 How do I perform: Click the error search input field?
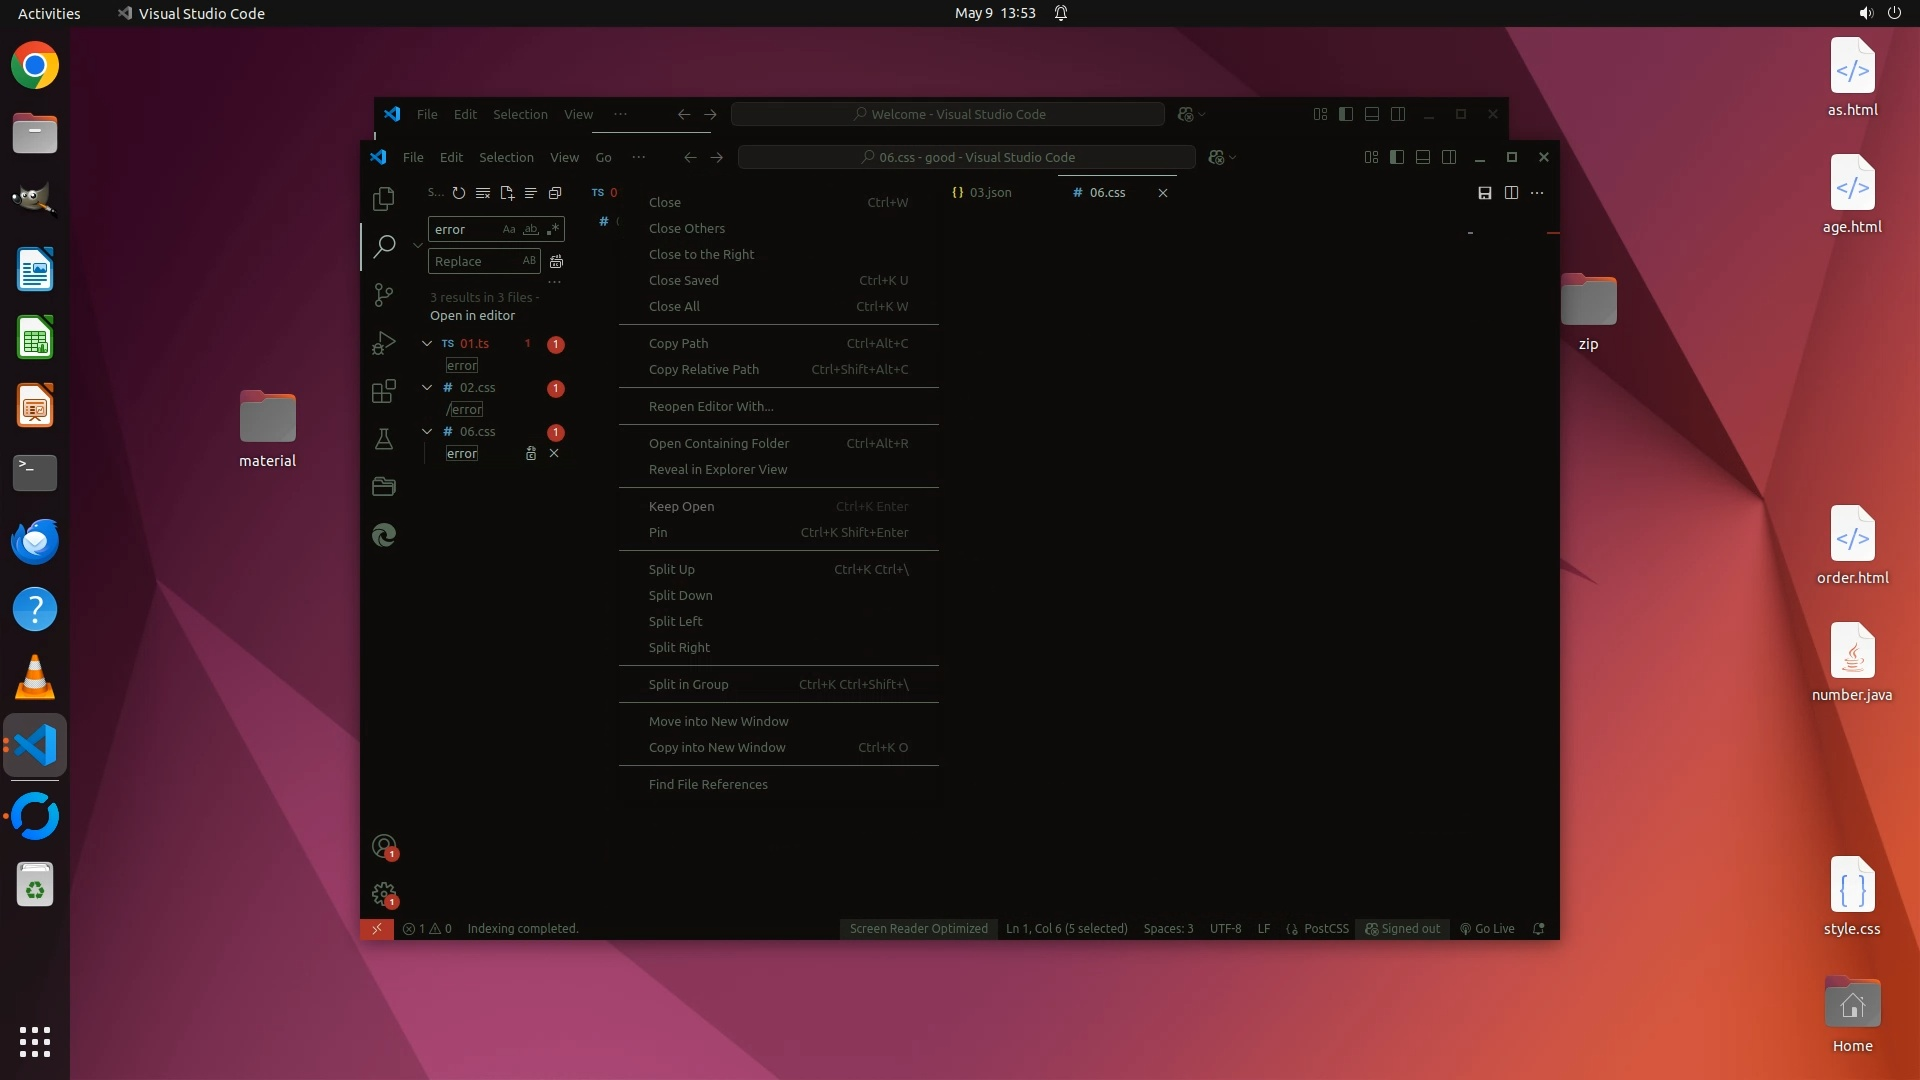click(x=465, y=230)
